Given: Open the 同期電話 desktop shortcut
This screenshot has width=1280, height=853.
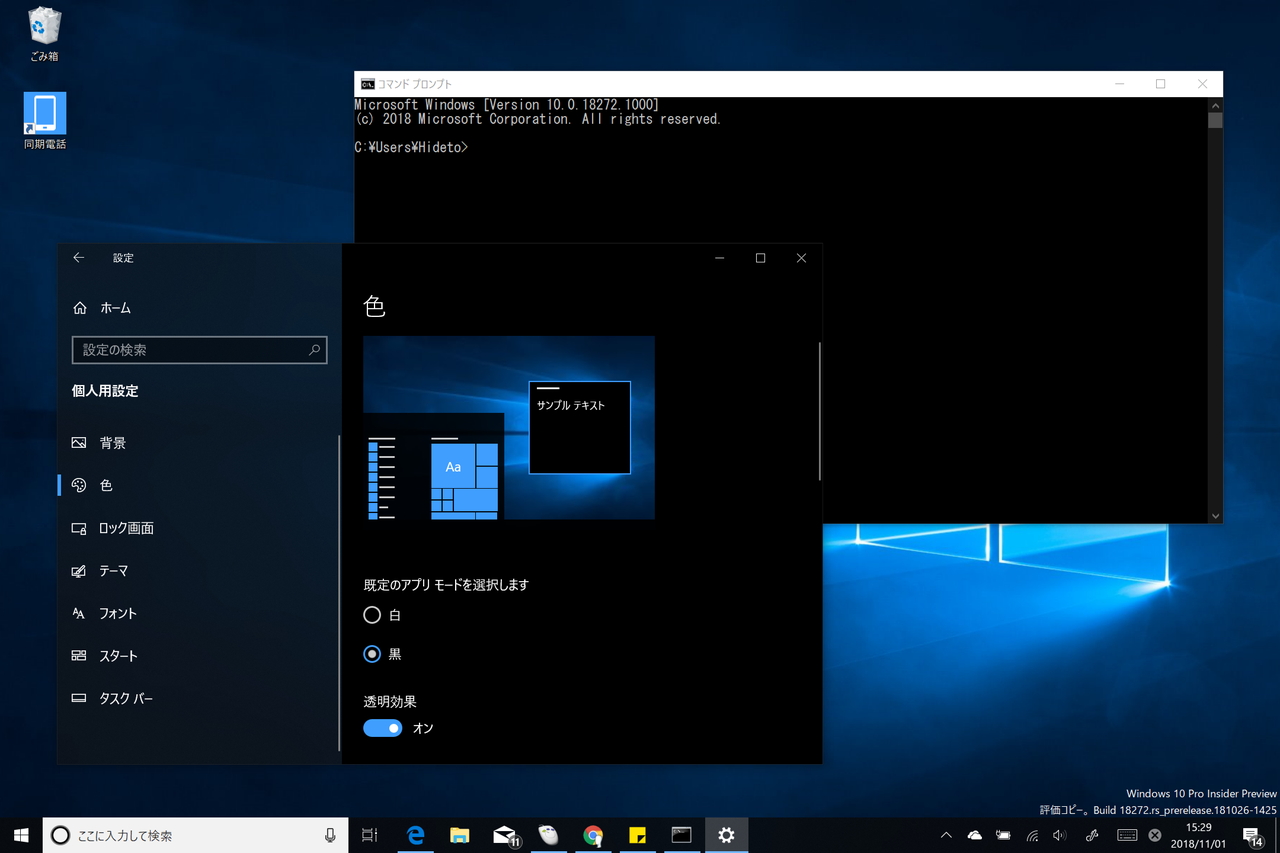Looking at the screenshot, I should pos(45,115).
